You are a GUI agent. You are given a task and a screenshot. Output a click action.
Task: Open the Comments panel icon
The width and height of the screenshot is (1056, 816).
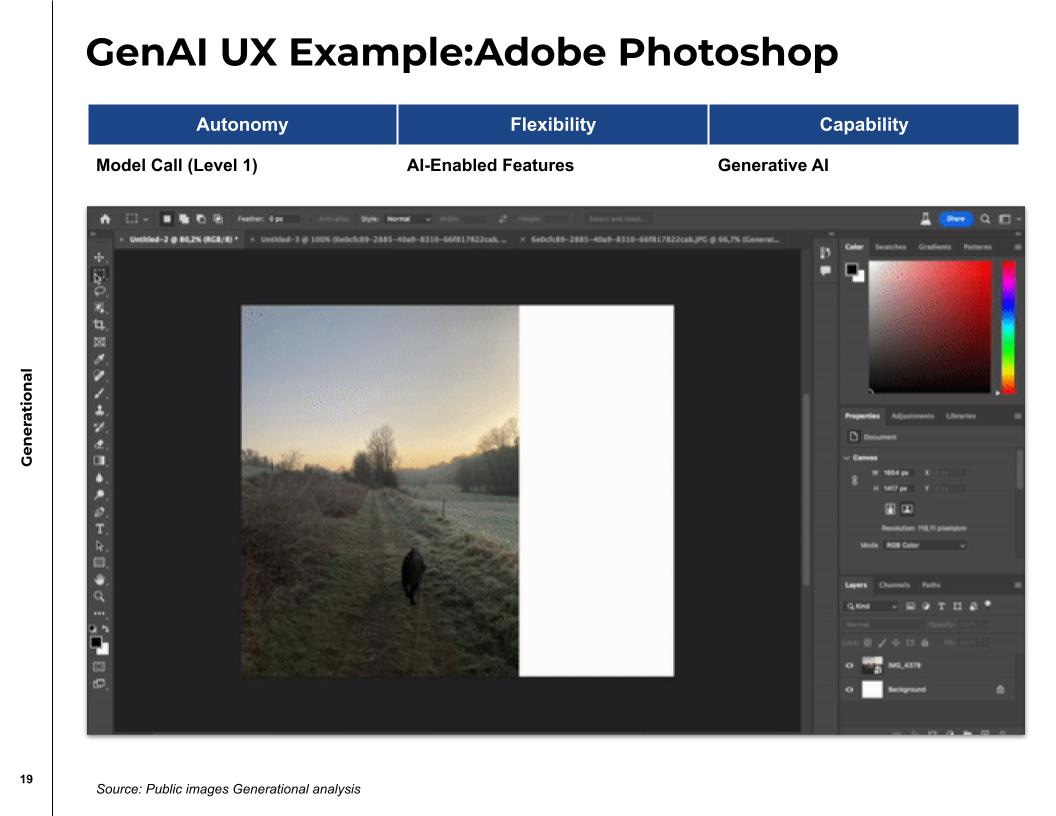pyautogui.click(x=825, y=271)
